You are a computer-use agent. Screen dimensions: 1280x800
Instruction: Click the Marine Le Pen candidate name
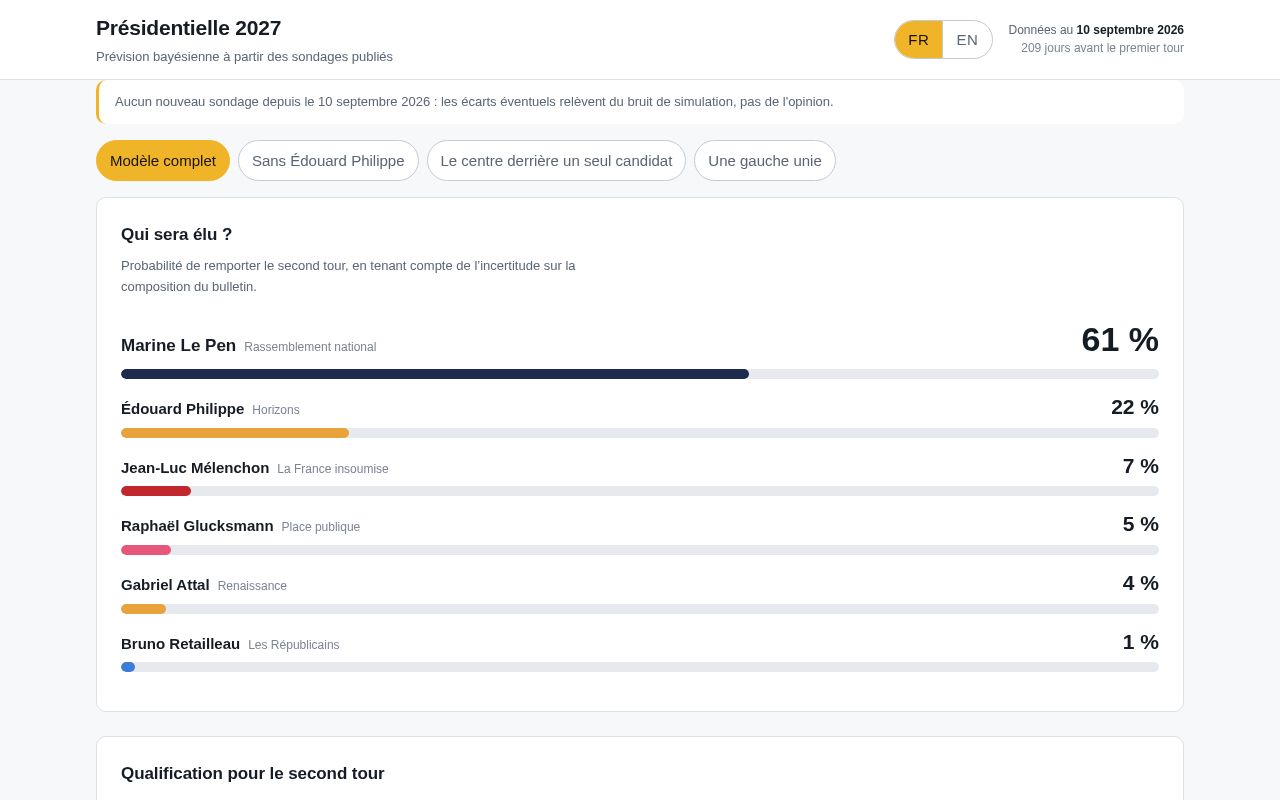178,346
